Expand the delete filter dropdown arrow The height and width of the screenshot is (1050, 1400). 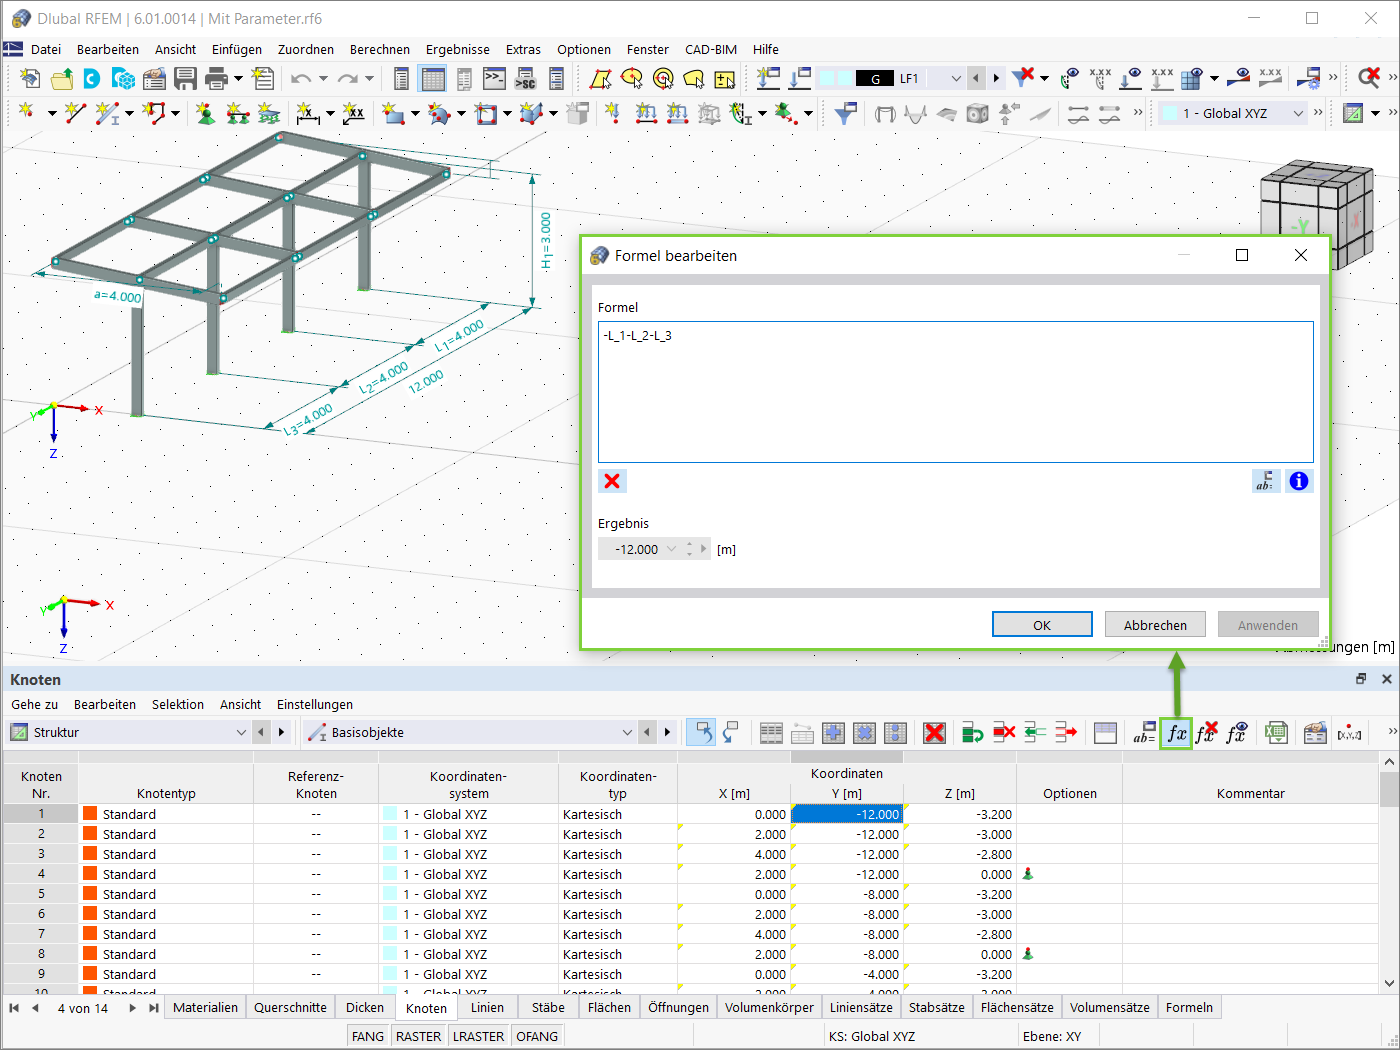pos(1044,78)
